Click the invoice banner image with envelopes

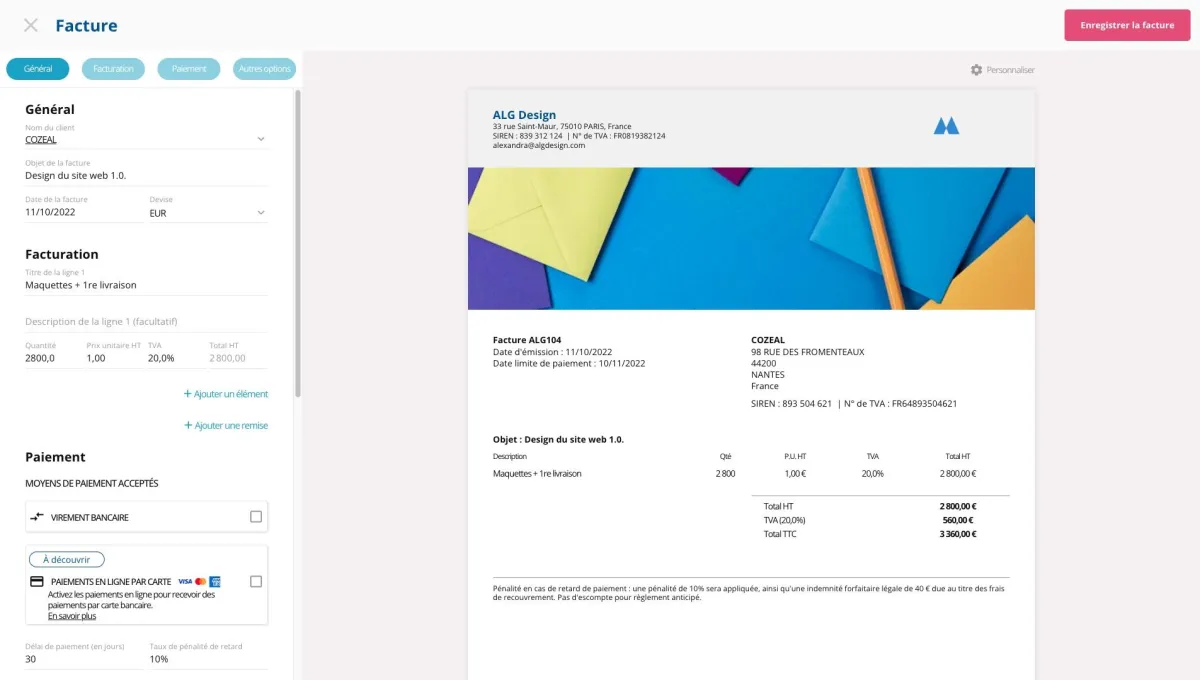pos(751,238)
